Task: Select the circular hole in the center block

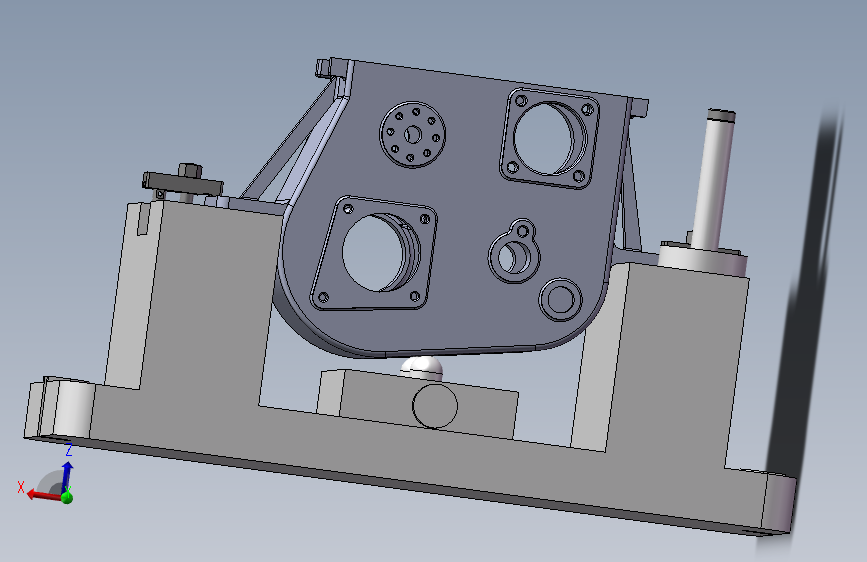Action: click(435, 406)
